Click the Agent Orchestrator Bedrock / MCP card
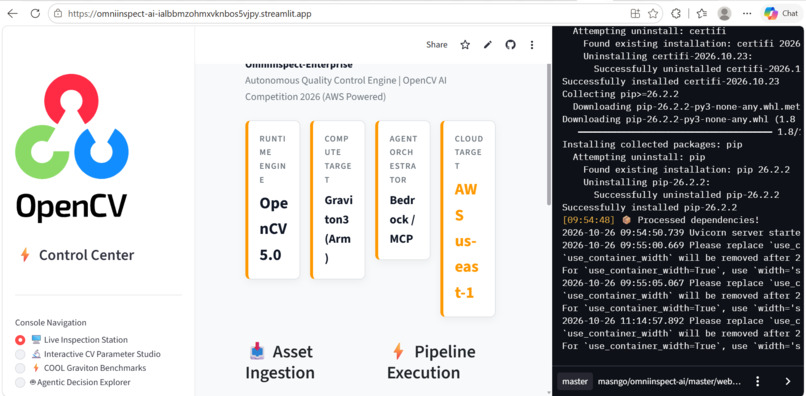 [403, 190]
